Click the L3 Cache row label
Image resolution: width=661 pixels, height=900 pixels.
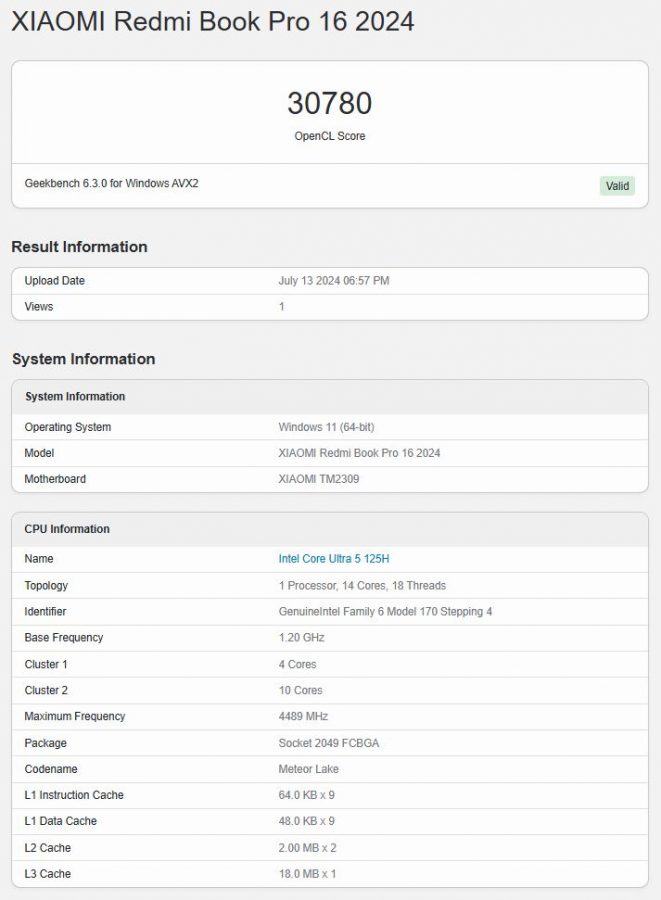[x=48, y=874]
